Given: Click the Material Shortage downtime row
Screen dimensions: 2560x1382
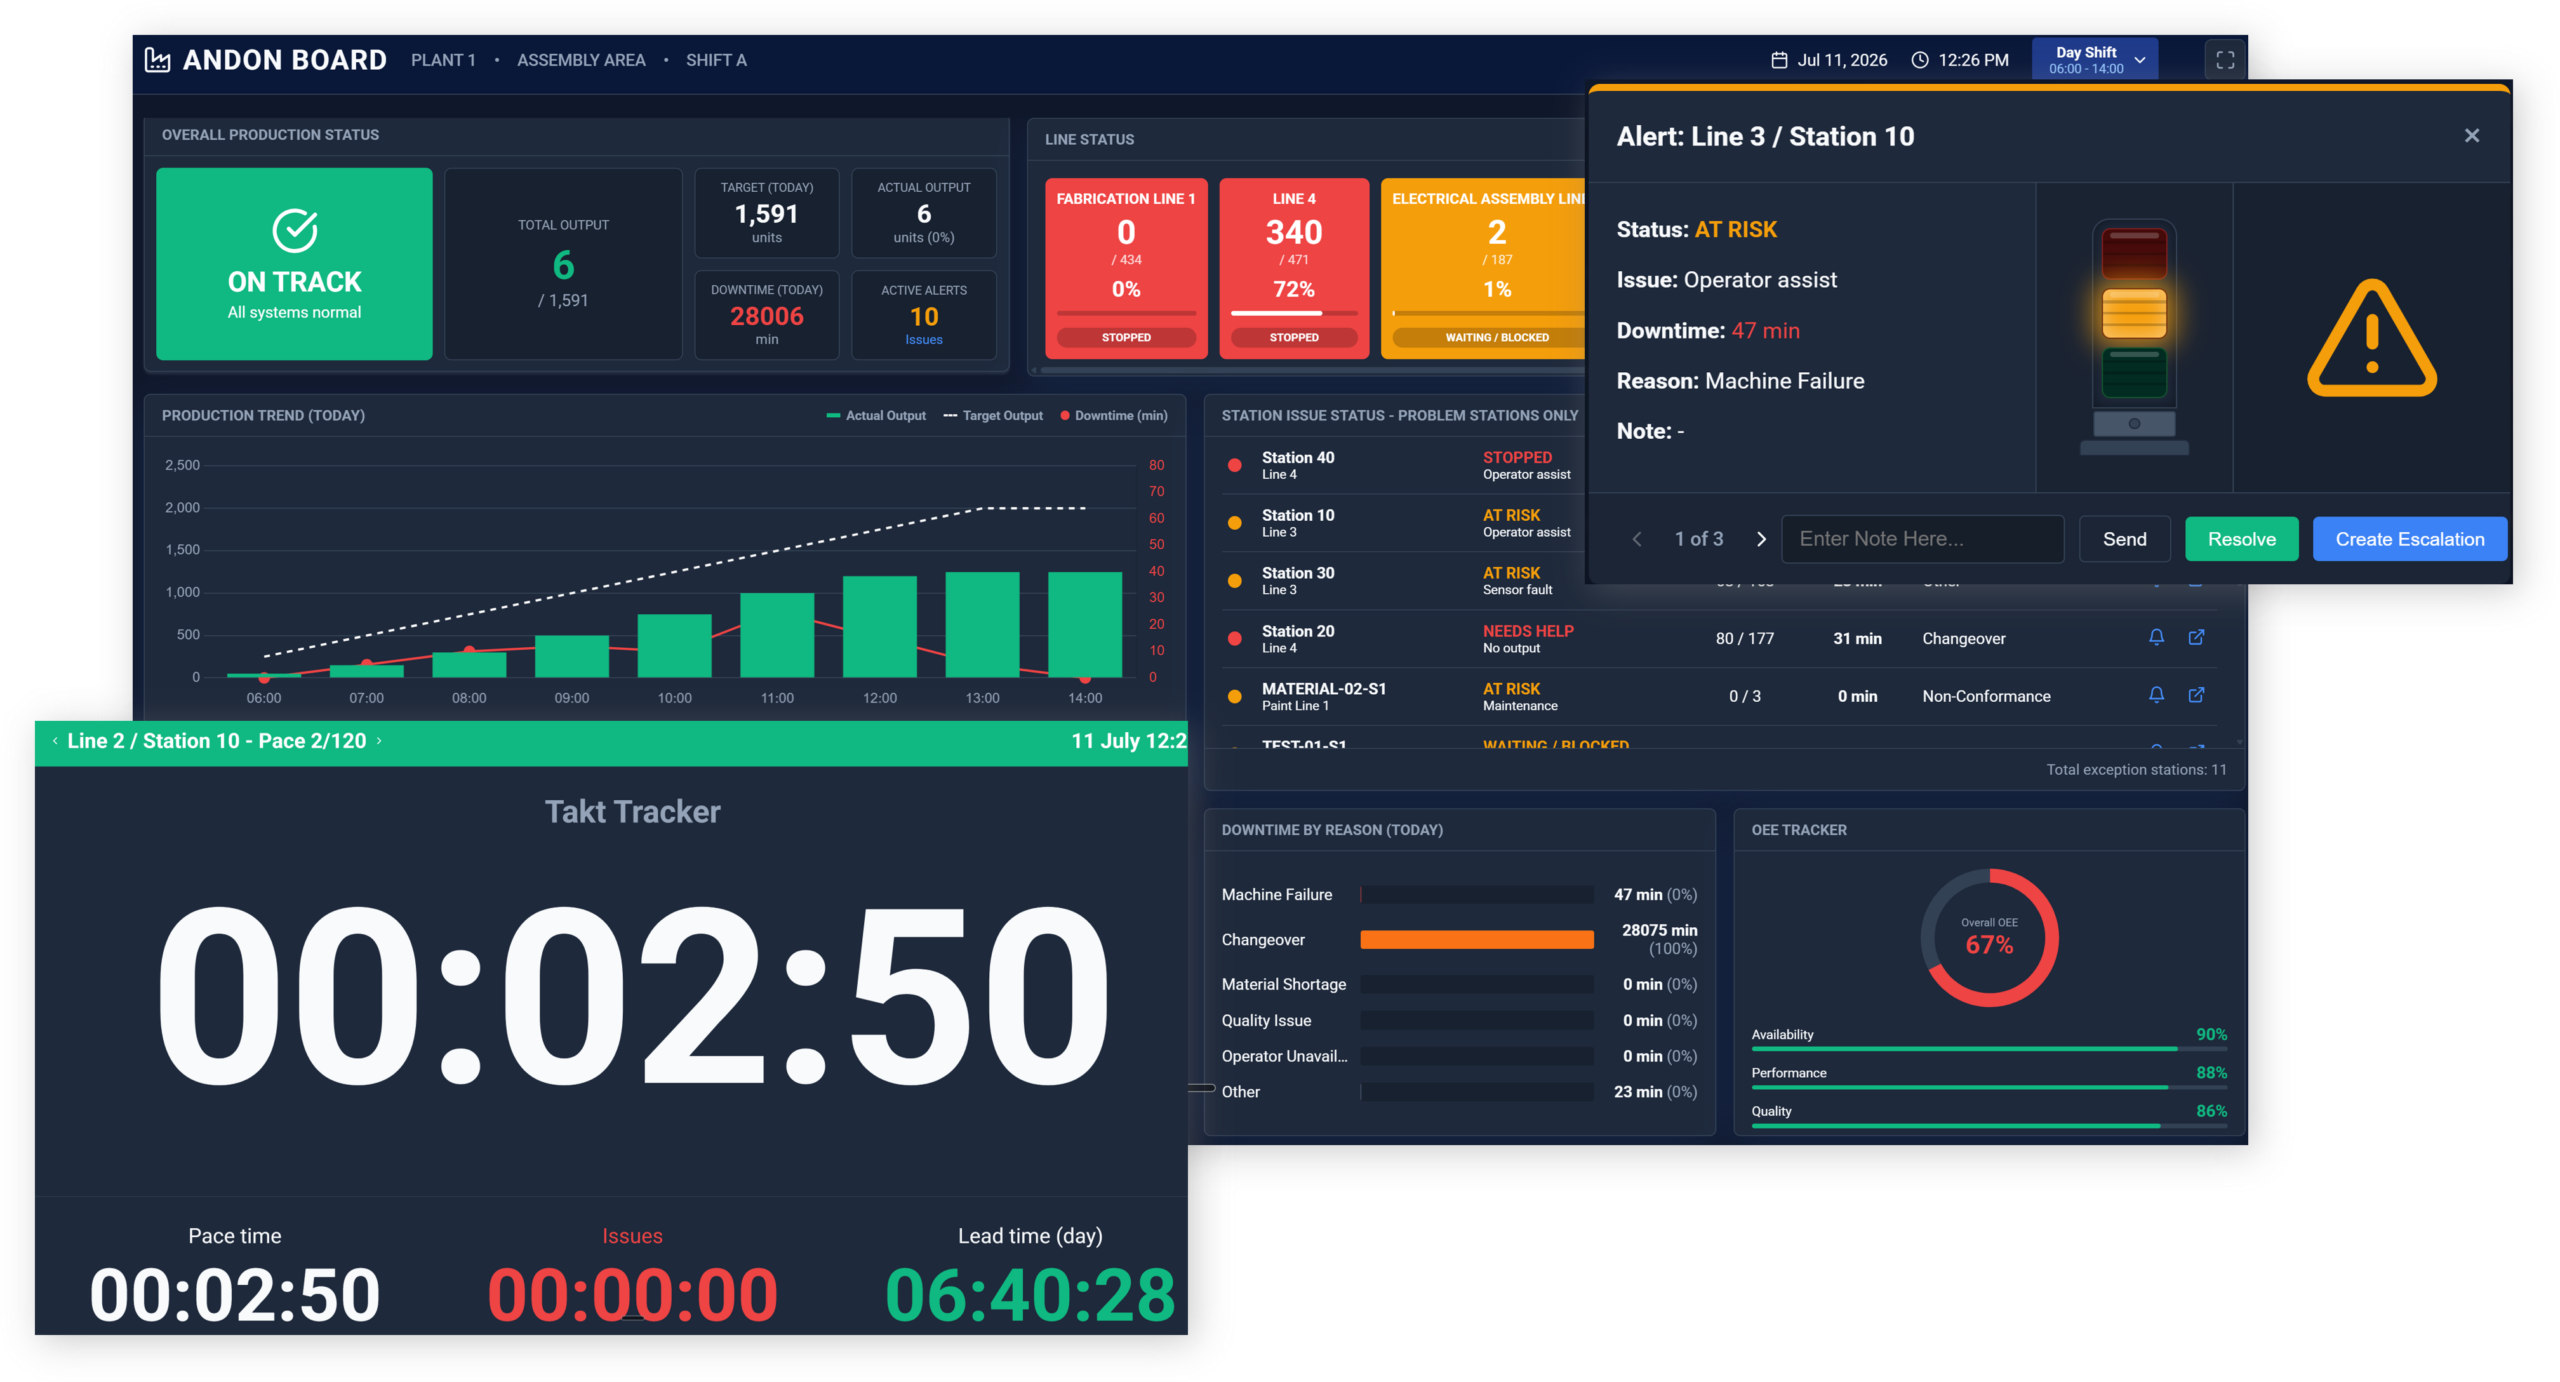Looking at the screenshot, I should [x=1458, y=984].
